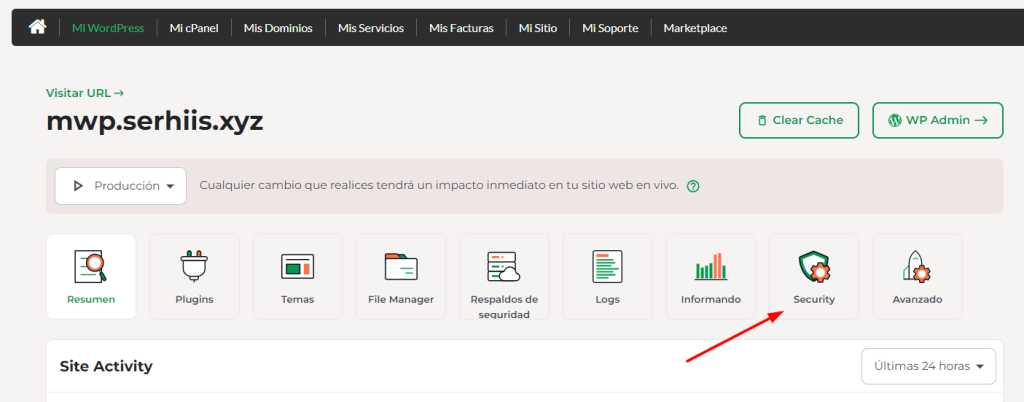The height and width of the screenshot is (402, 1024).
Task: Open the Respaldos de seguridad card
Action: [504, 277]
